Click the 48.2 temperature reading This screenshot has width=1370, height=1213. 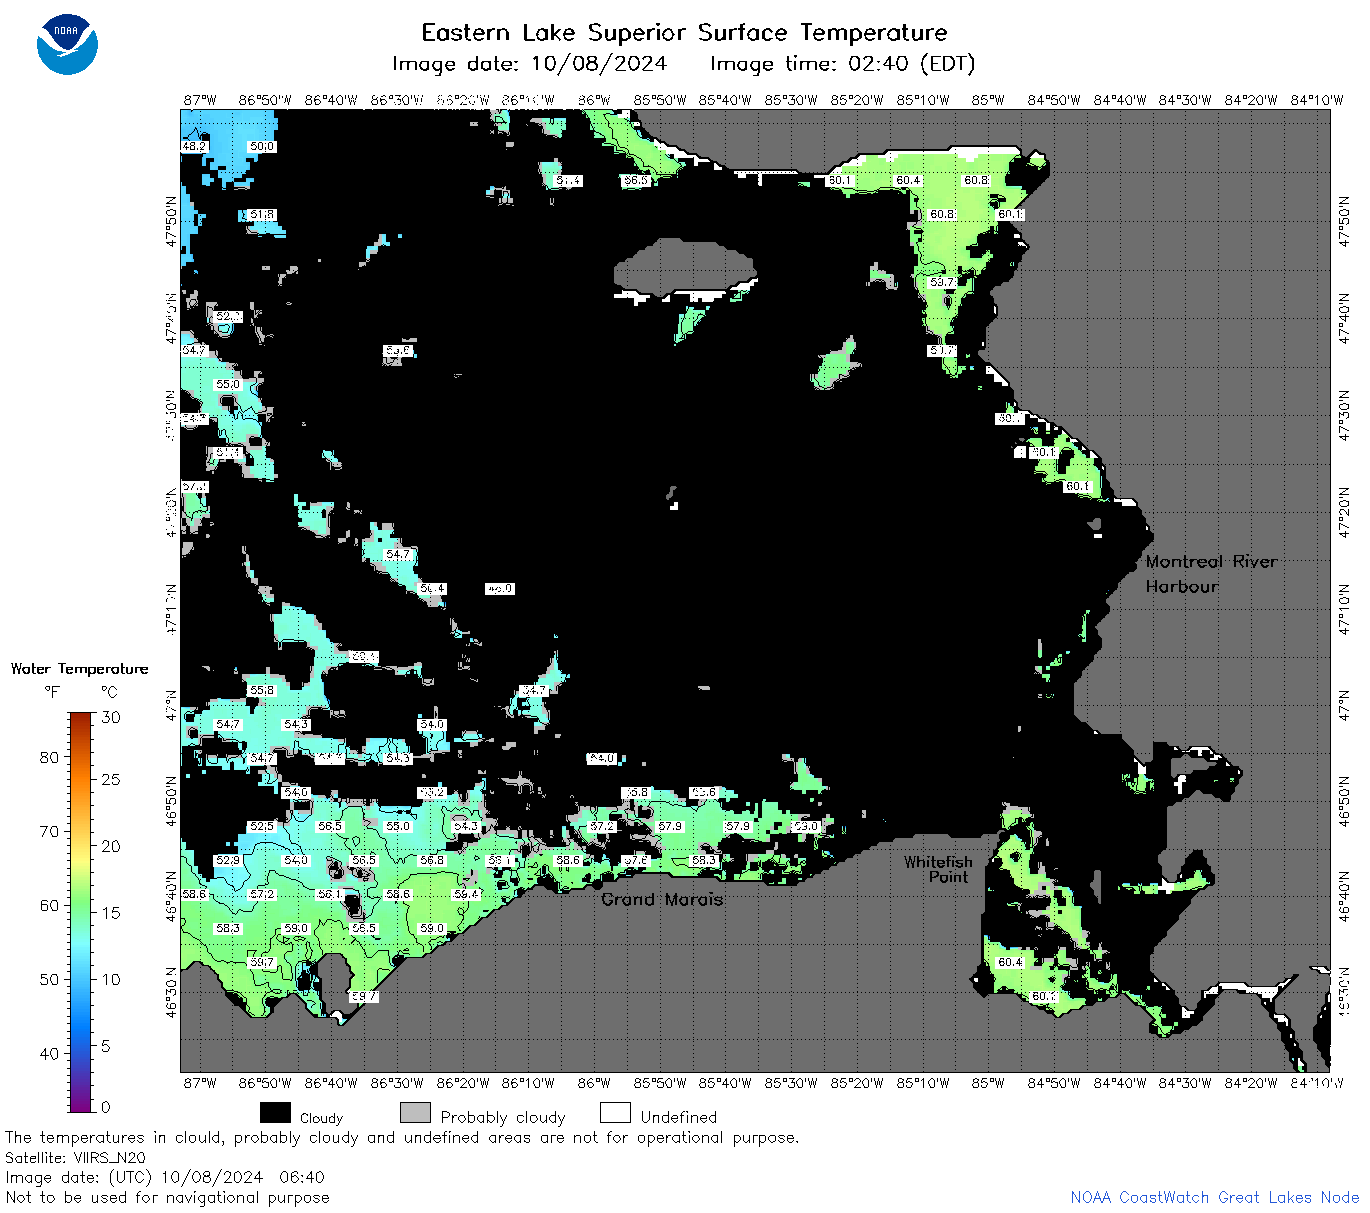pos(194,146)
